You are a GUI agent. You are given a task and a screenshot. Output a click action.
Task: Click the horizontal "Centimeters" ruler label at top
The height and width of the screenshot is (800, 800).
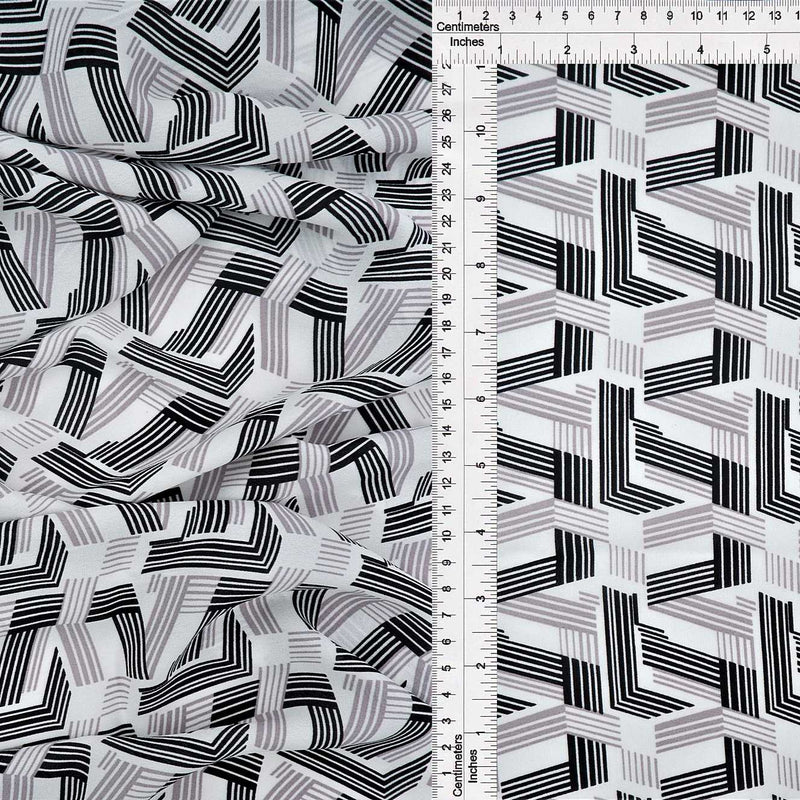467,27
